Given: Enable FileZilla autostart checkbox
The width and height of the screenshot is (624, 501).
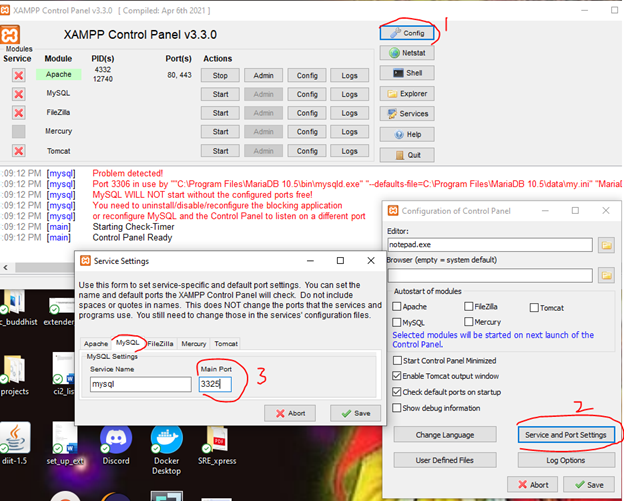Looking at the screenshot, I should tap(468, 306).
